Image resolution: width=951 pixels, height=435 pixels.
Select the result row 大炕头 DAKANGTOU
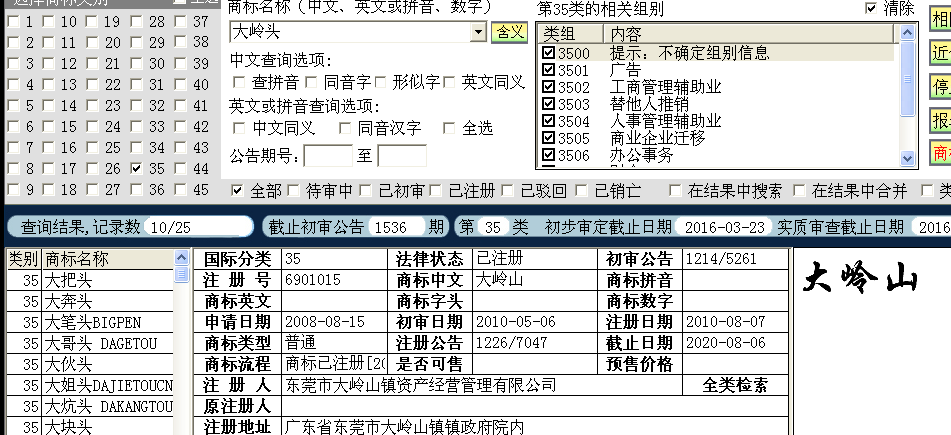click(x=90, y=406)
